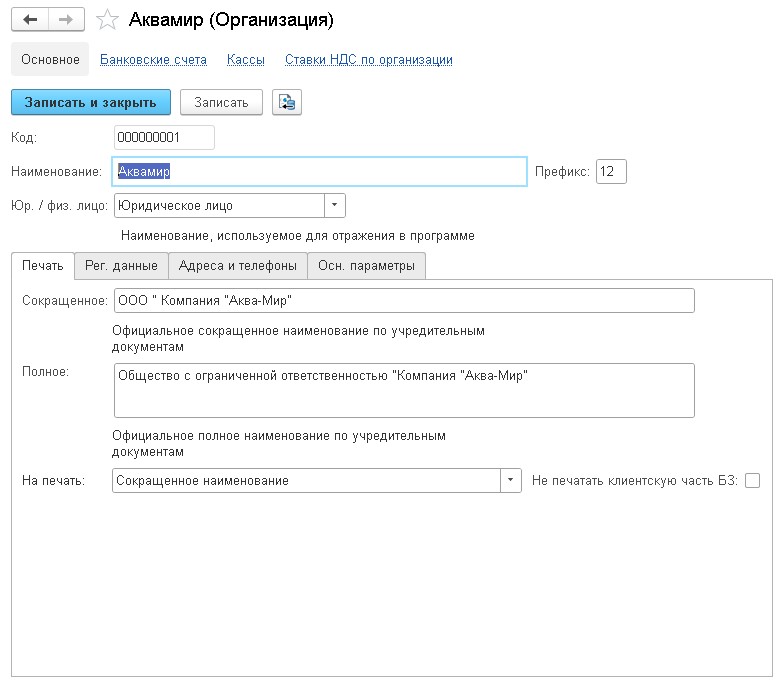Select the Печать tab
780x688 pixels.
[x=43, y=265]
